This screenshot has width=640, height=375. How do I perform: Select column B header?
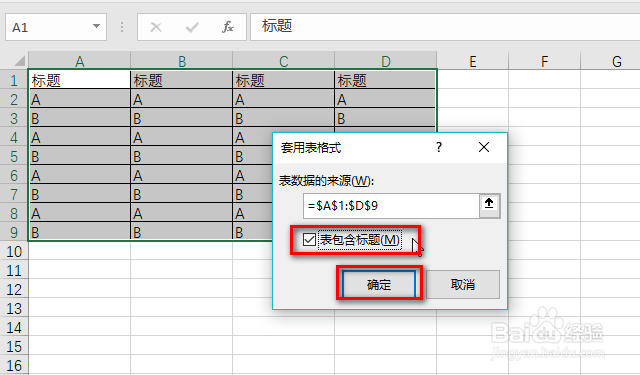coord(182,60)
